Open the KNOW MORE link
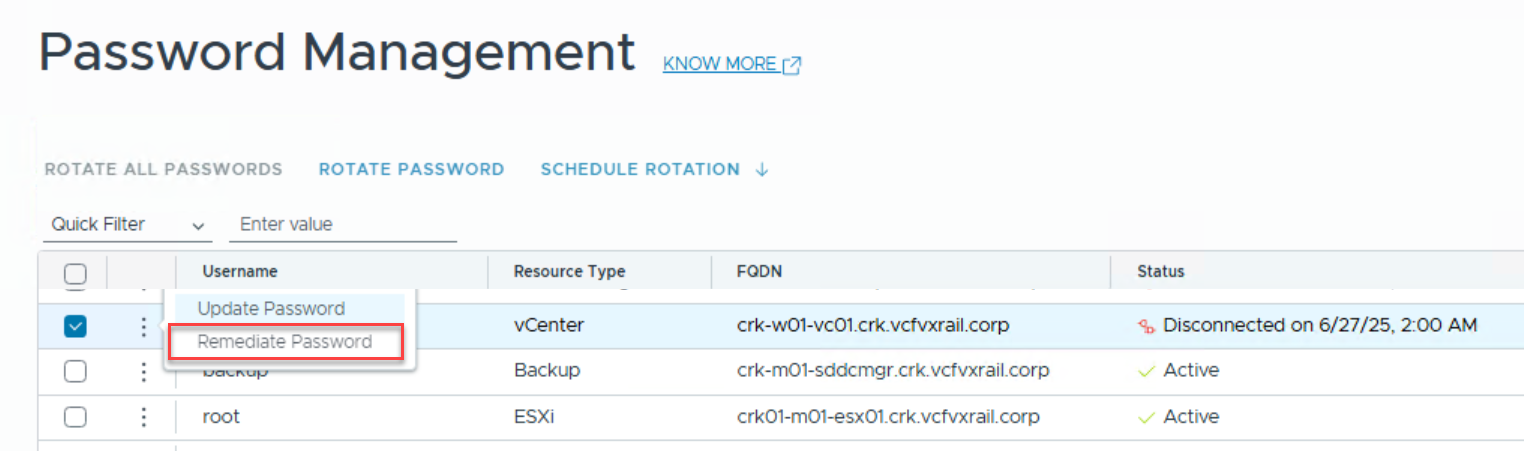This screenshot has height=451, width=1524. point(719,65)
